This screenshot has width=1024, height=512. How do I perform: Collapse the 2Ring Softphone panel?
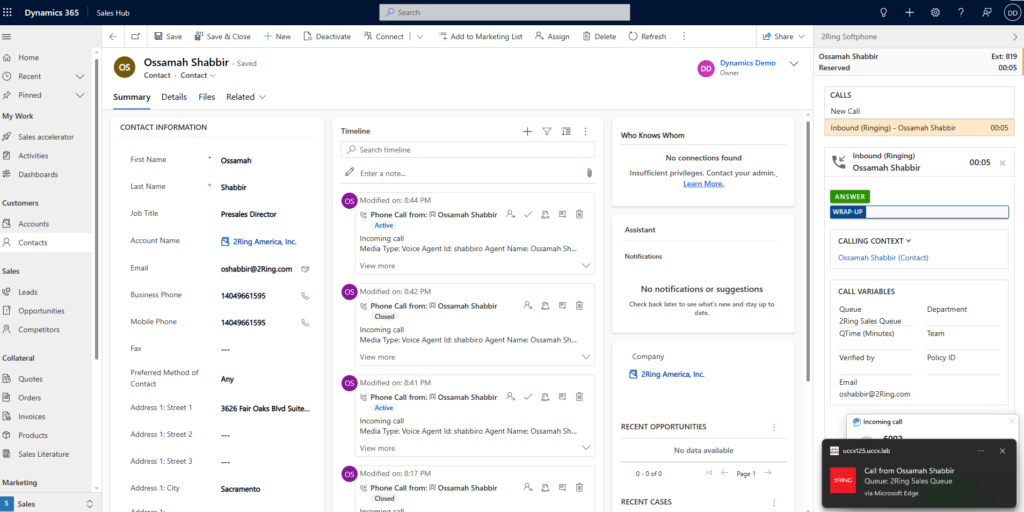point(1013,36)
